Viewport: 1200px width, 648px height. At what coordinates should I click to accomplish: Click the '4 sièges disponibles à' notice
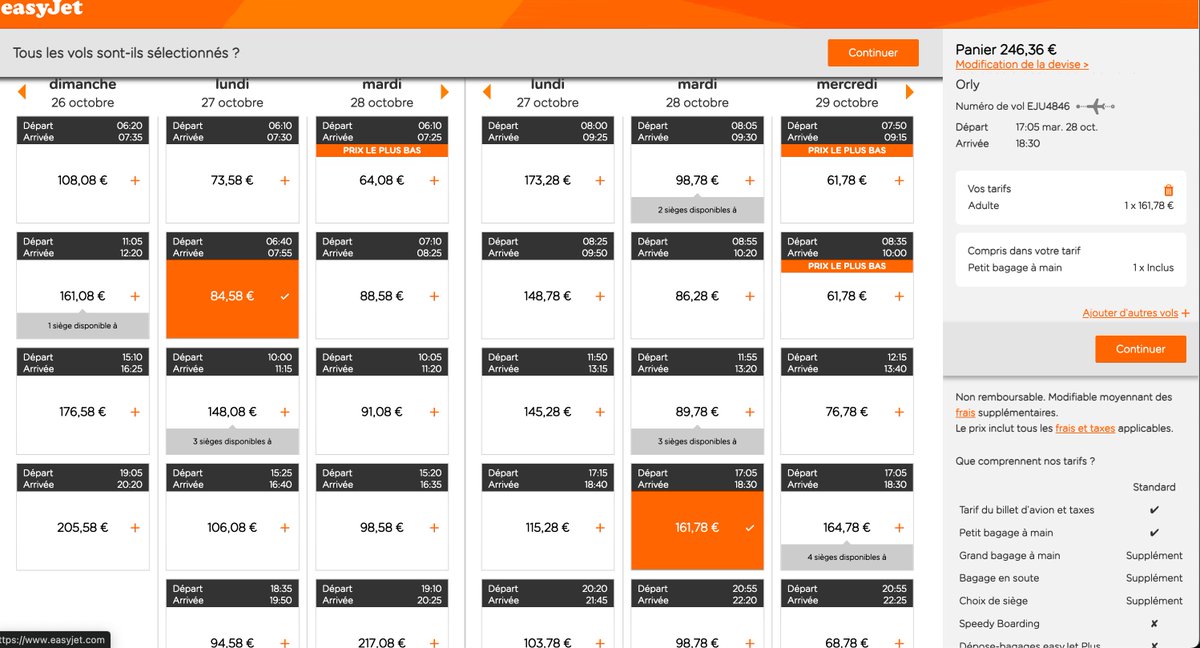tap(847, 557)
